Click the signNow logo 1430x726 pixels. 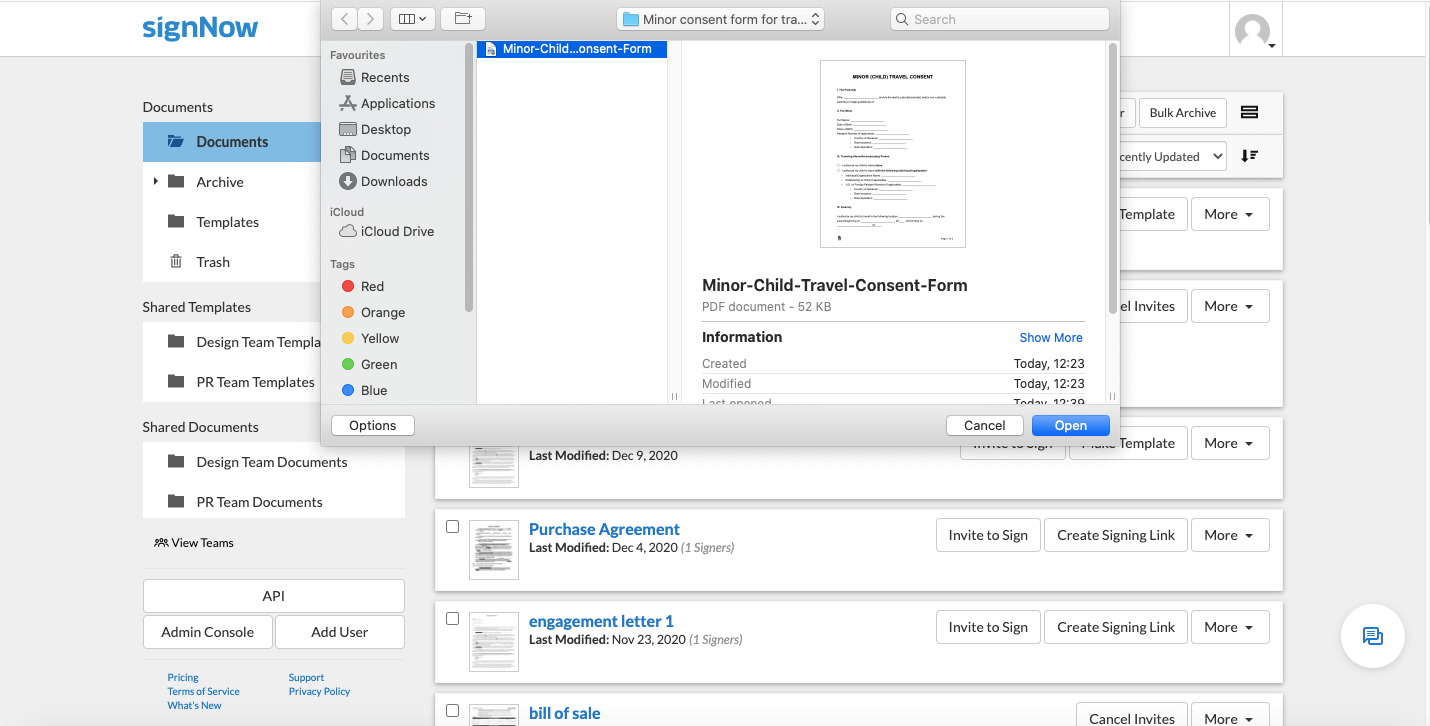click(200, 28)
